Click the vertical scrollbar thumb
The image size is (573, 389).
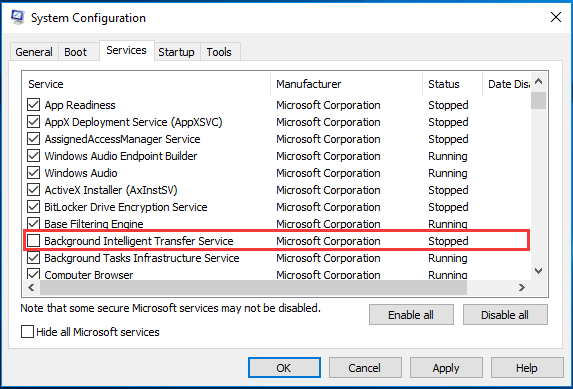(539, 101)
